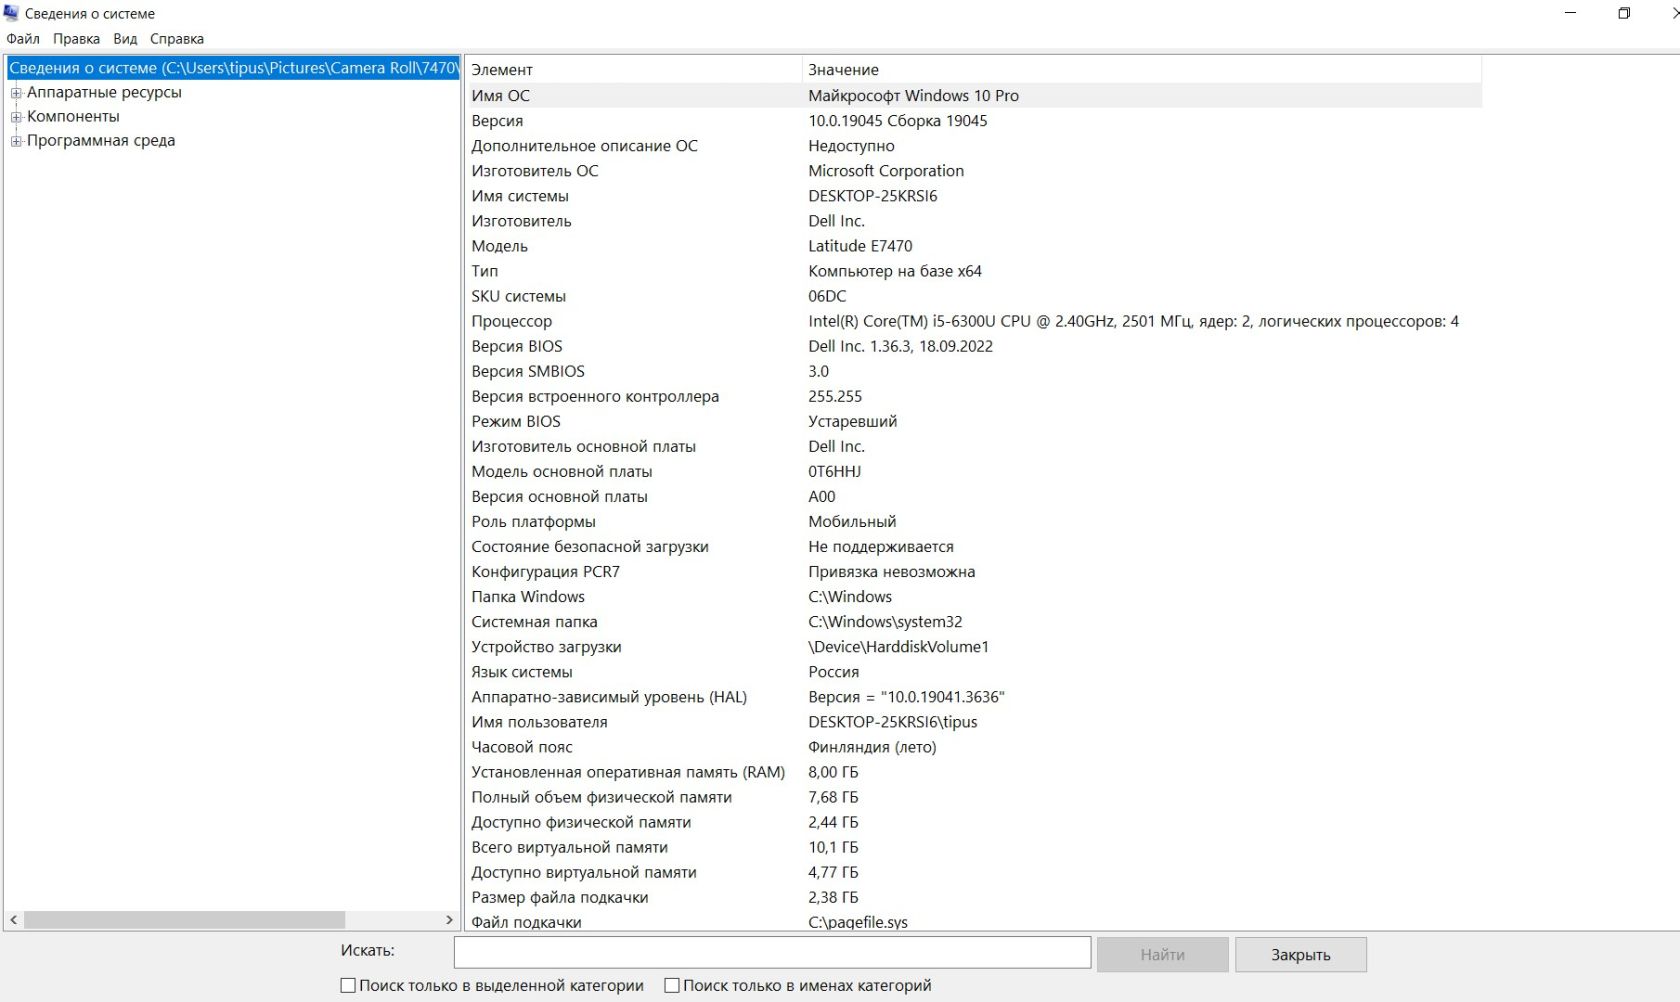Image resolution: width=1680 pixels, height=1002 pixels.
Task: Select the value 10.0.19045 Сборка 19045
Action: coord(897,121)
